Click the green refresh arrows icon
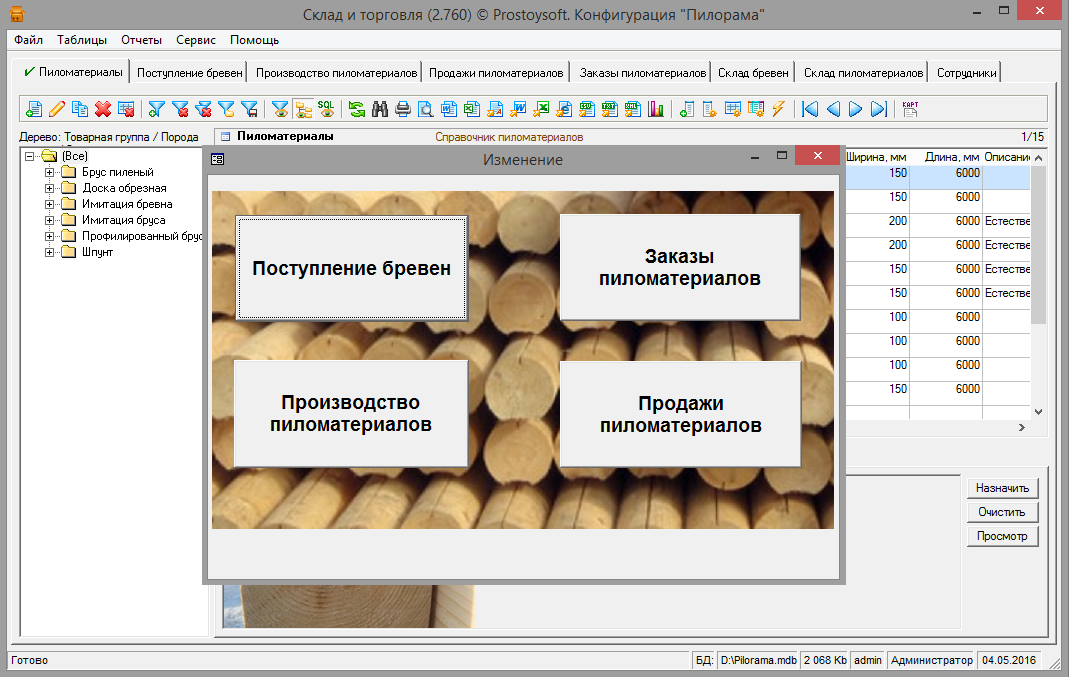1069x677 pixels. tap(357, 109)
